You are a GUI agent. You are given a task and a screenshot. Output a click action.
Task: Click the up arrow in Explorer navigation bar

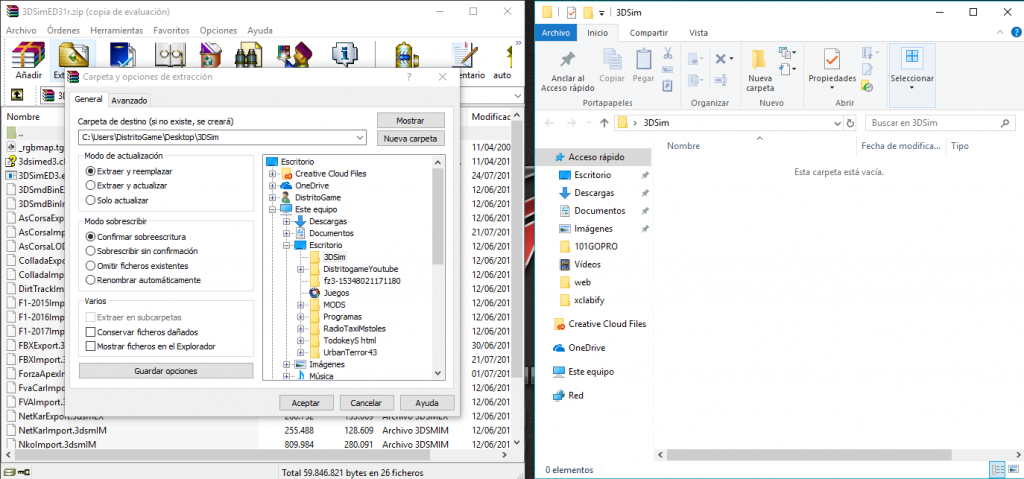604,123
